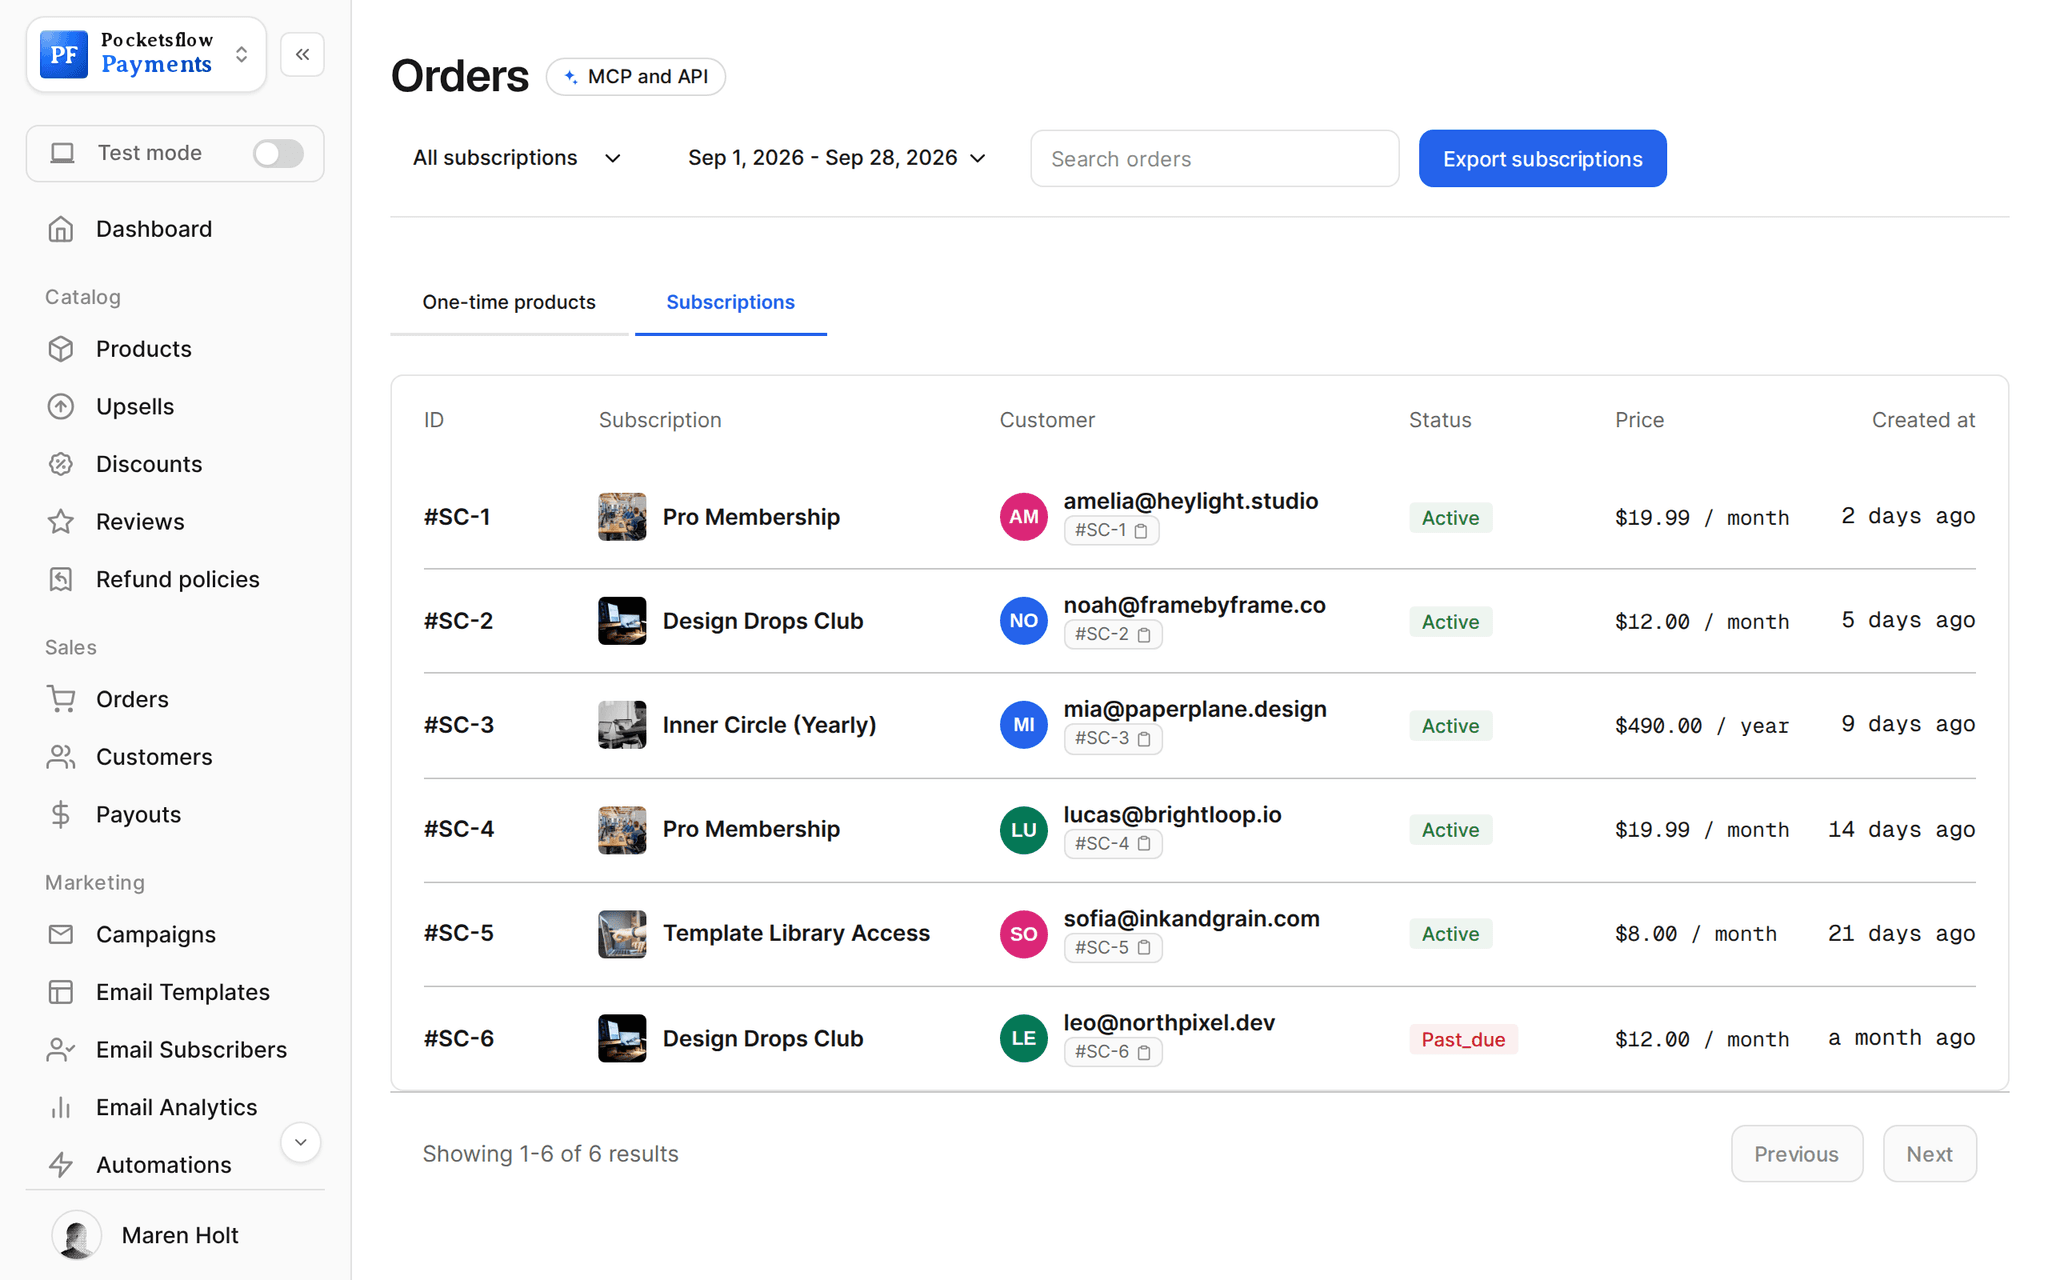
Task: Open the Pocketsflow Payments store switcher
Action: click(x=146, y=54)
